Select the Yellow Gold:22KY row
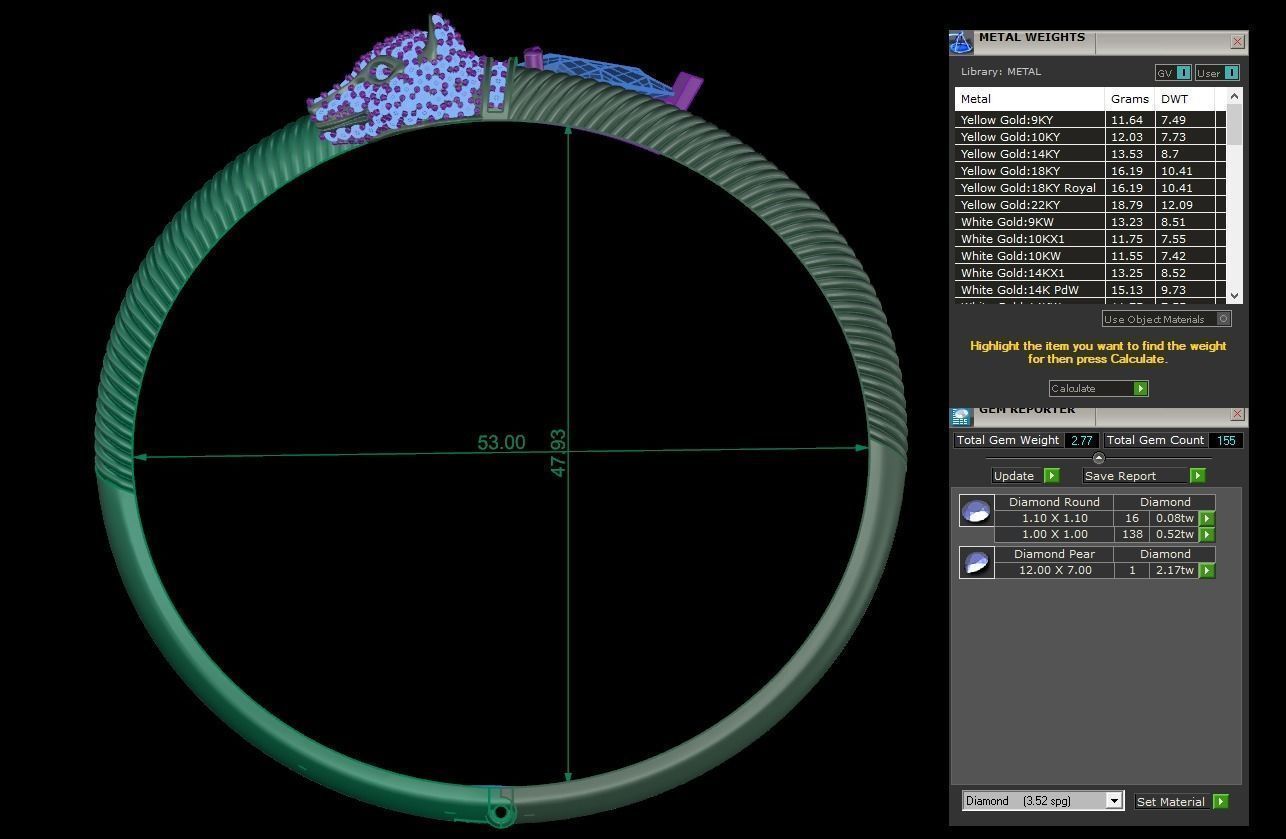Viewport: 1286px width, 839px height. click(1090, 205)
